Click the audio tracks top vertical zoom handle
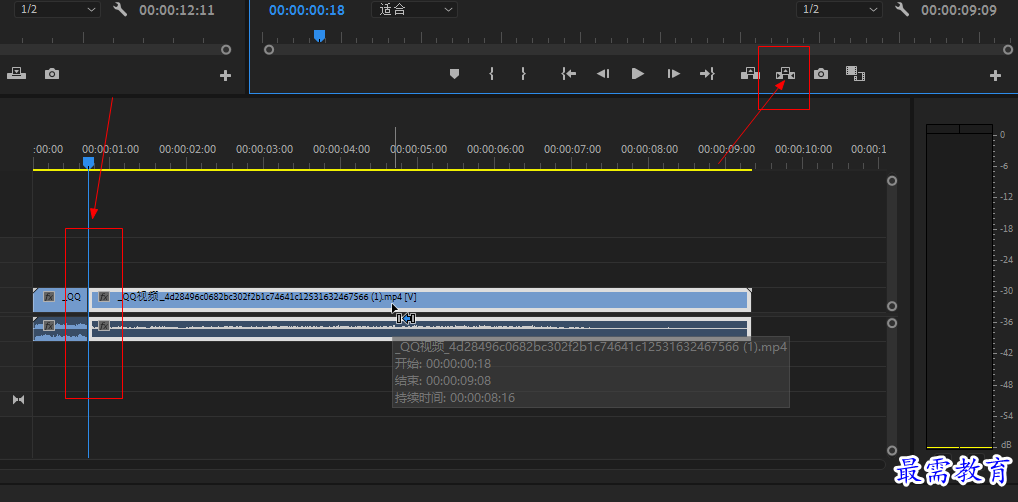 point(892,323)
